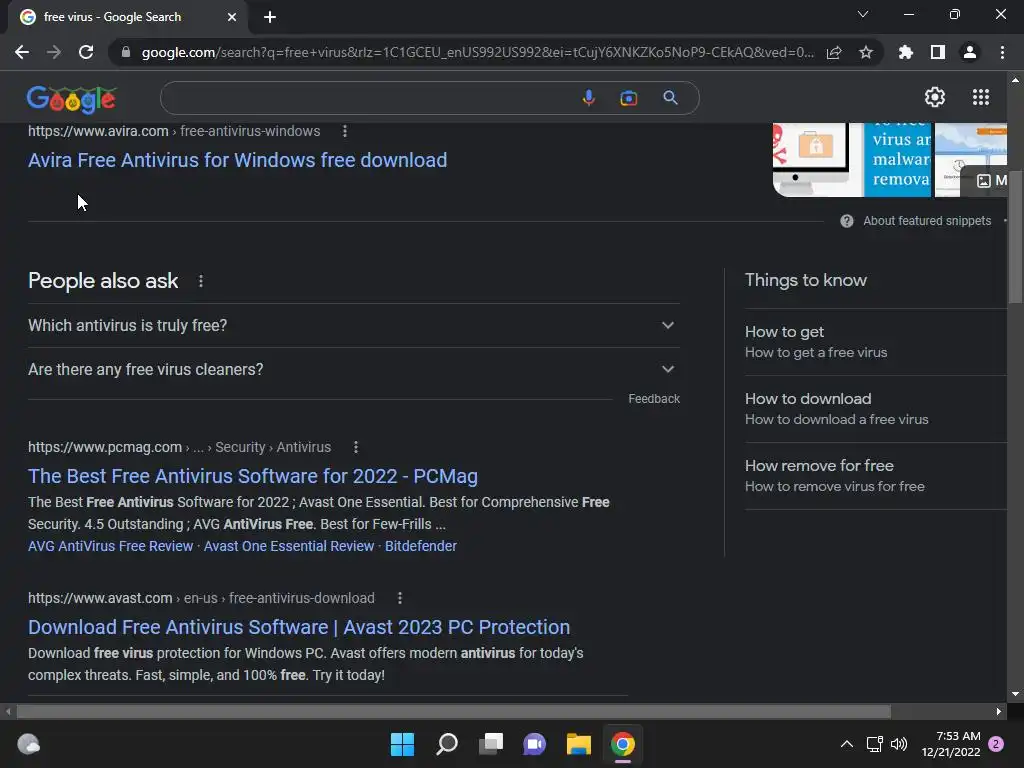Open 'How to get' things to know
Screen dimensions: 1024x768
click(x=875, y=342)
